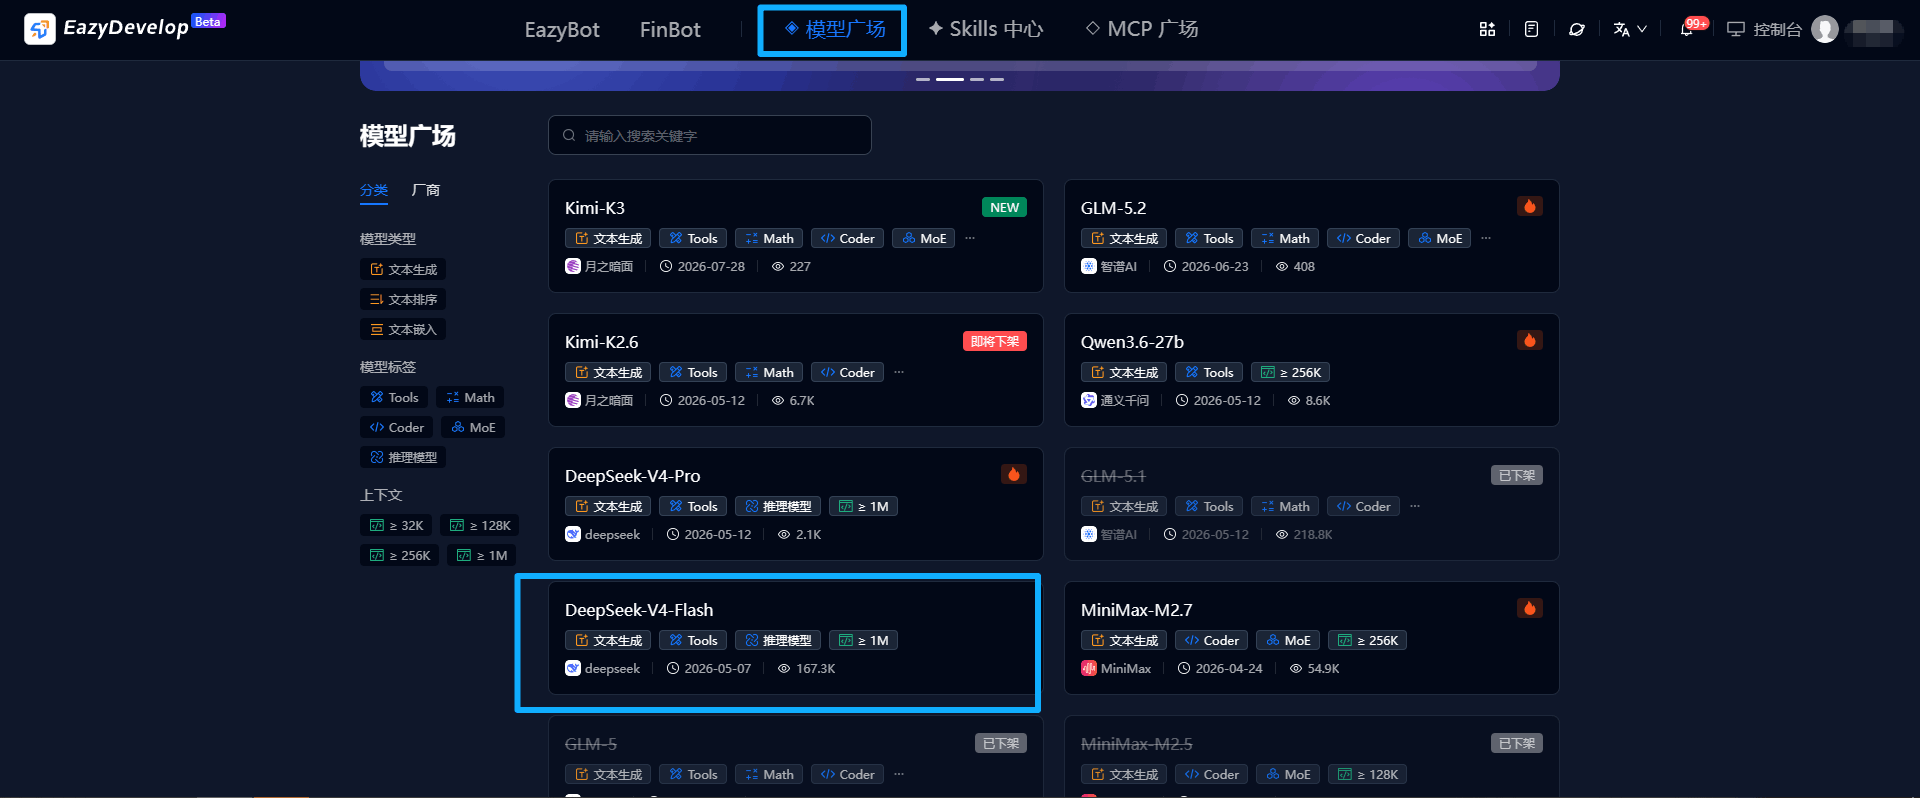Click the magnifier icon in search box
This screenshot has width=1920, height=798.
pyautogui.click(x=569, y=135)
